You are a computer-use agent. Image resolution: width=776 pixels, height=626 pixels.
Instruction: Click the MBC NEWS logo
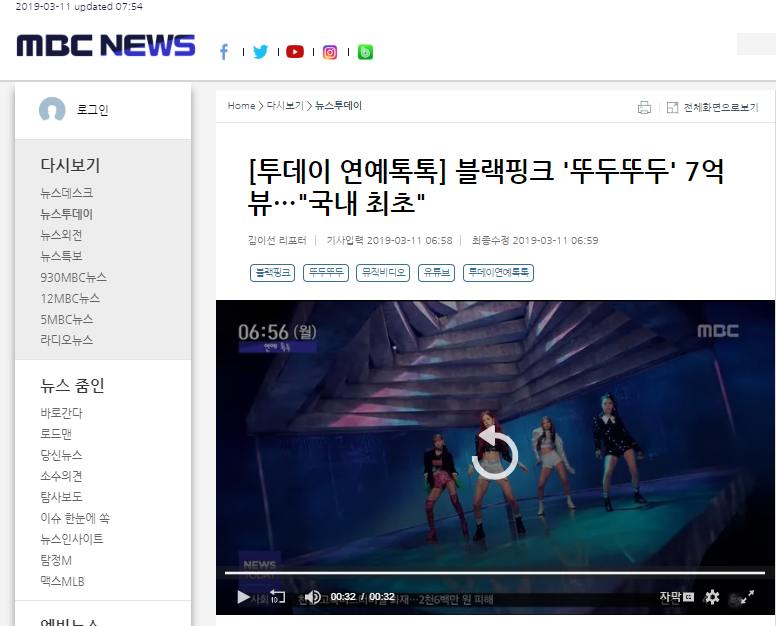click(106, 45)
